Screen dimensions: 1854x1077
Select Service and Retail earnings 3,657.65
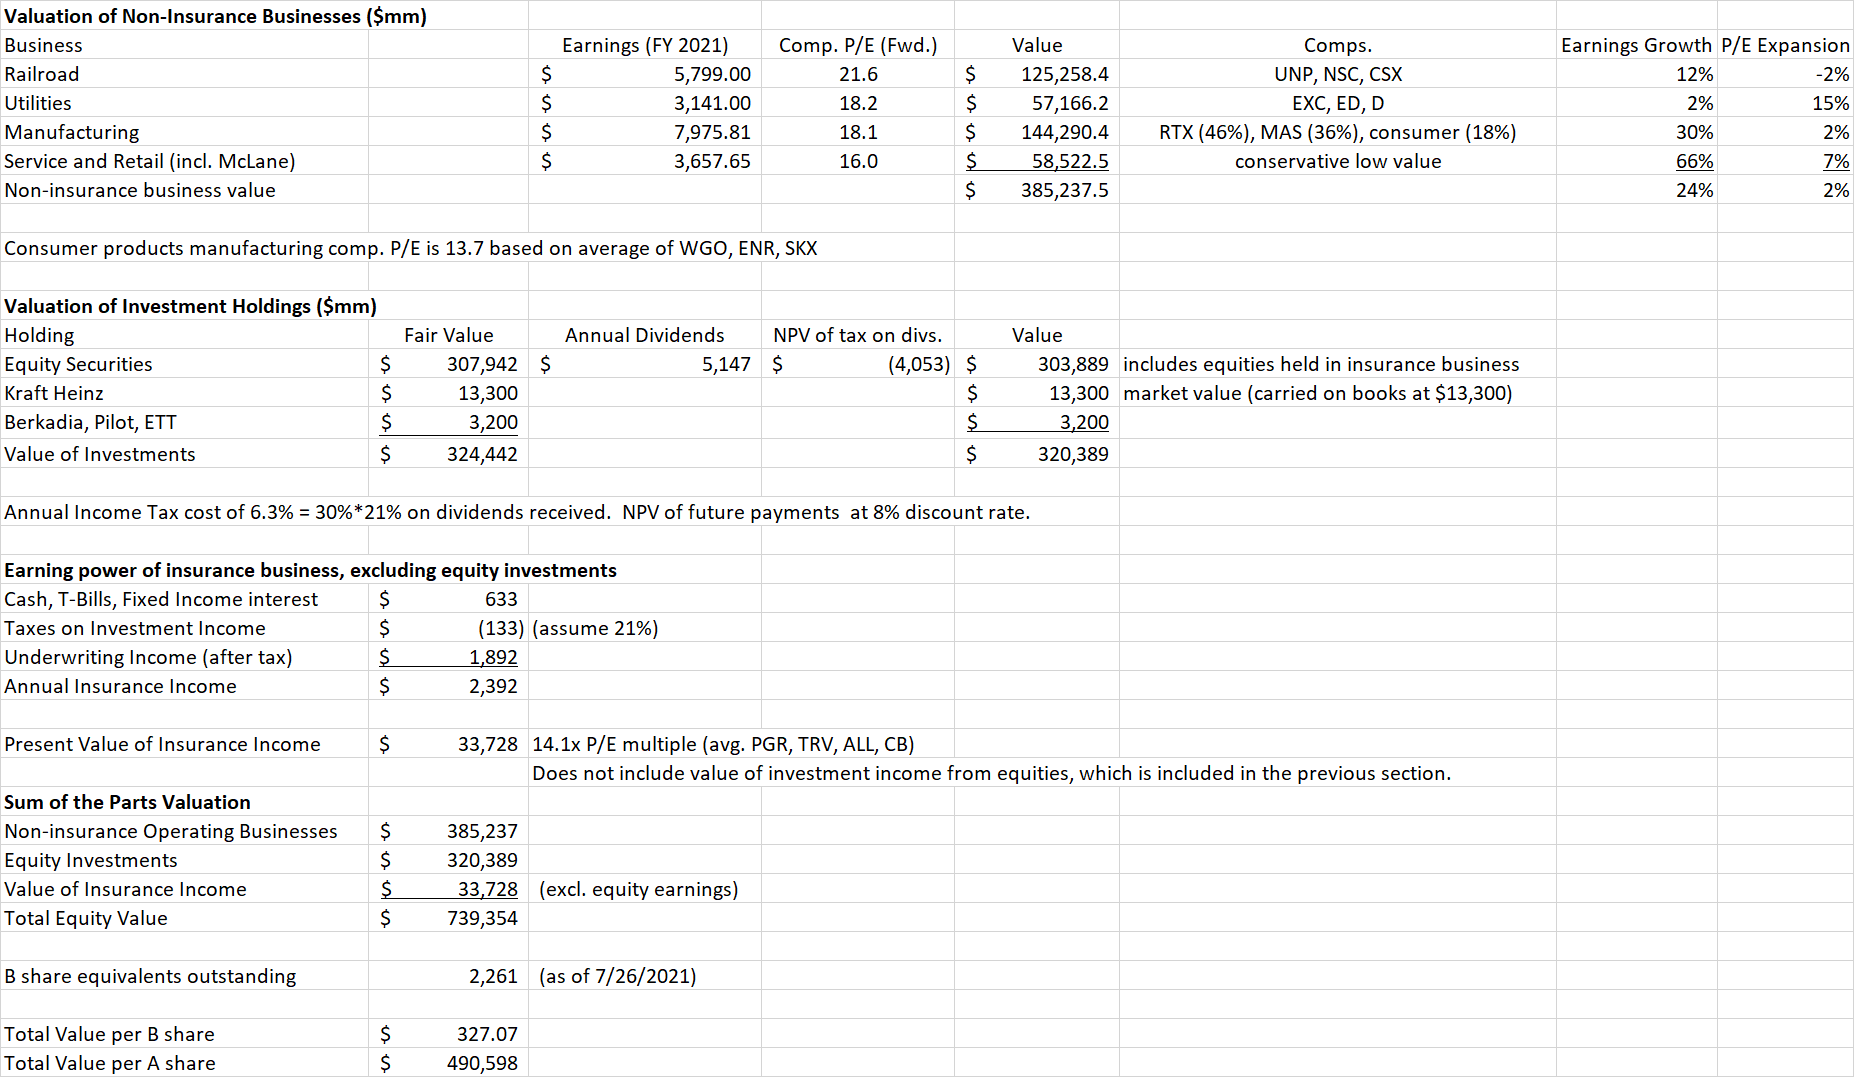pyautogui.click(x=712, y=161)
